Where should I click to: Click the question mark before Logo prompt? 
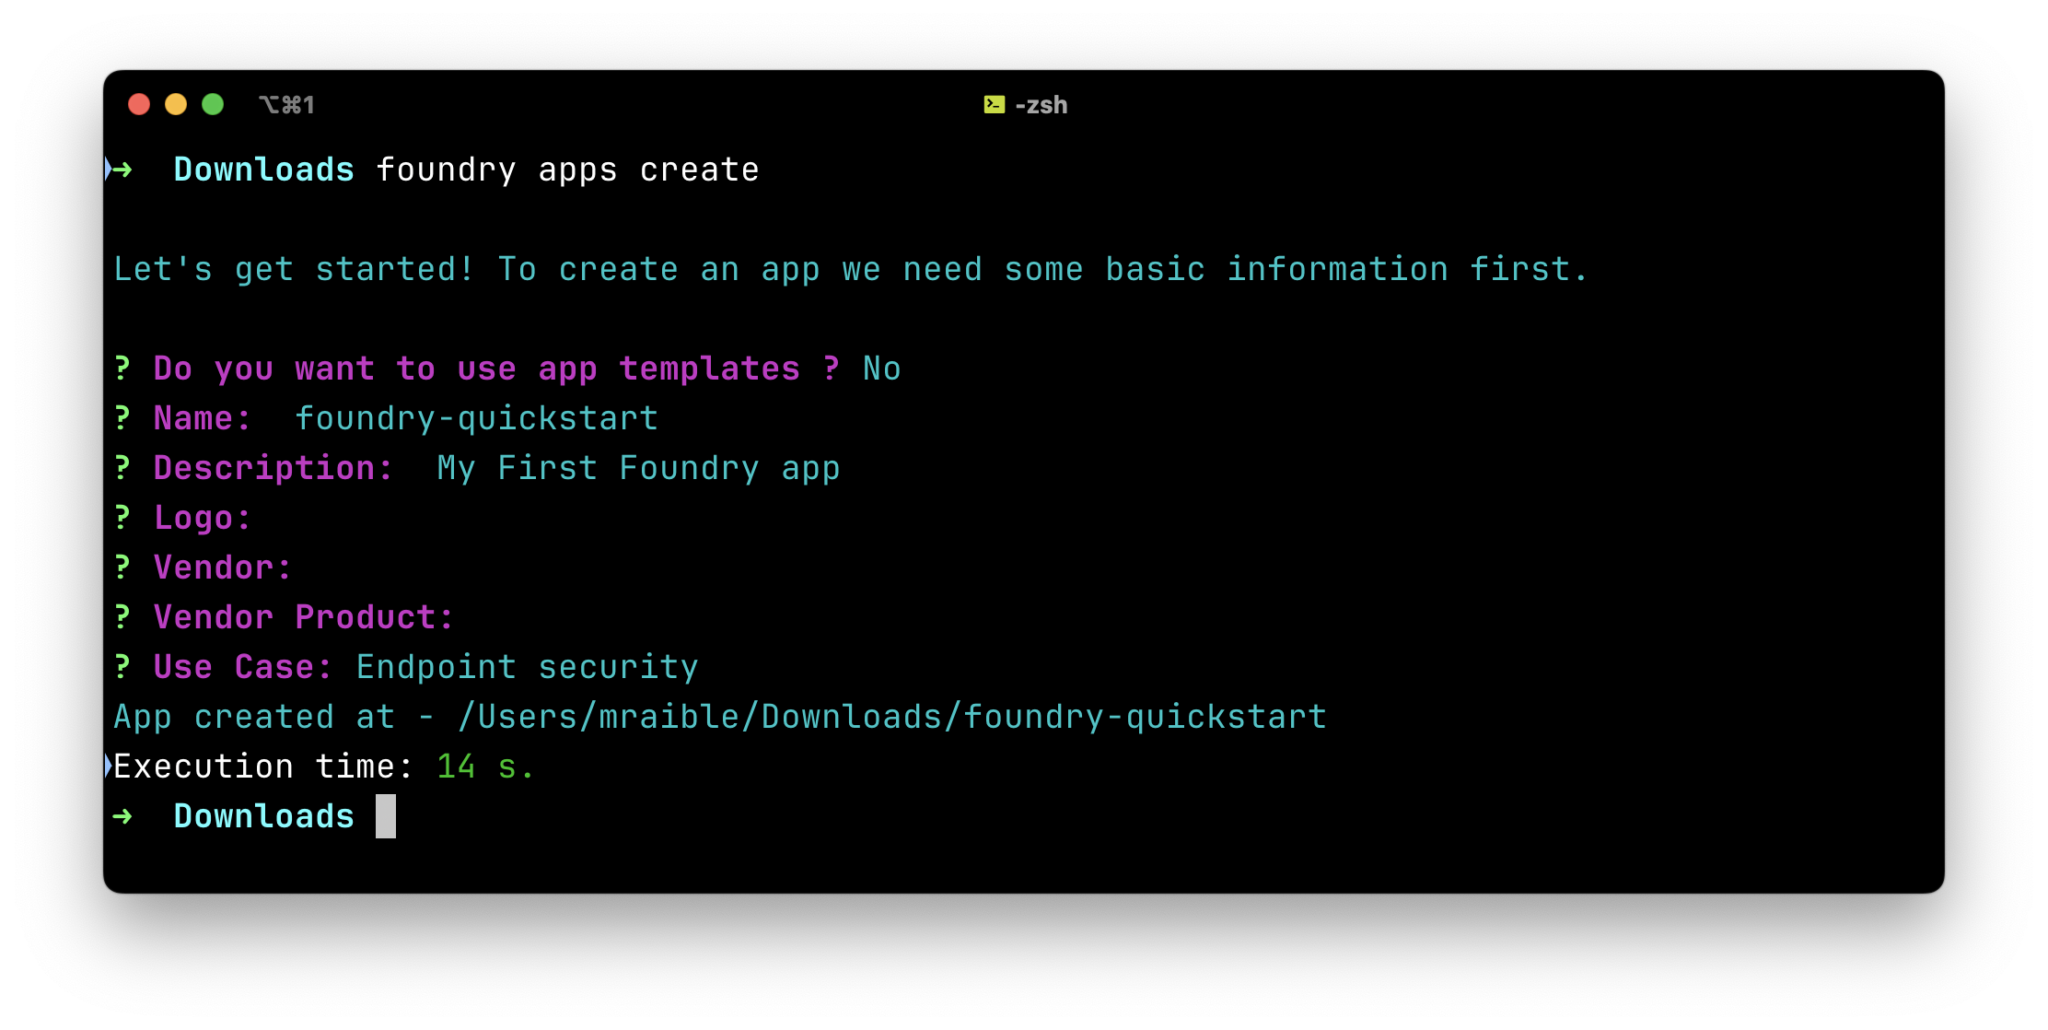[122, 517]
